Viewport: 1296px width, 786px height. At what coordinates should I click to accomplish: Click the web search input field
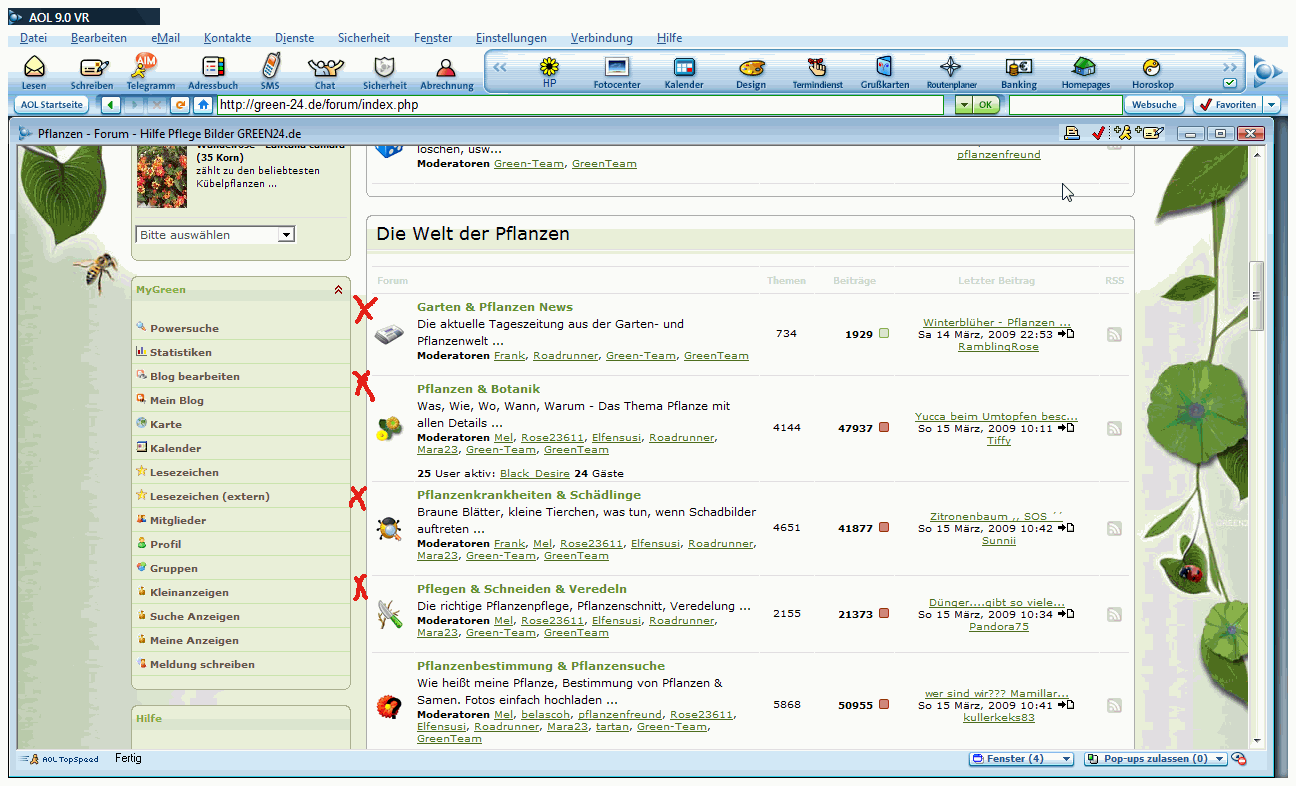tap(1064, 105)
